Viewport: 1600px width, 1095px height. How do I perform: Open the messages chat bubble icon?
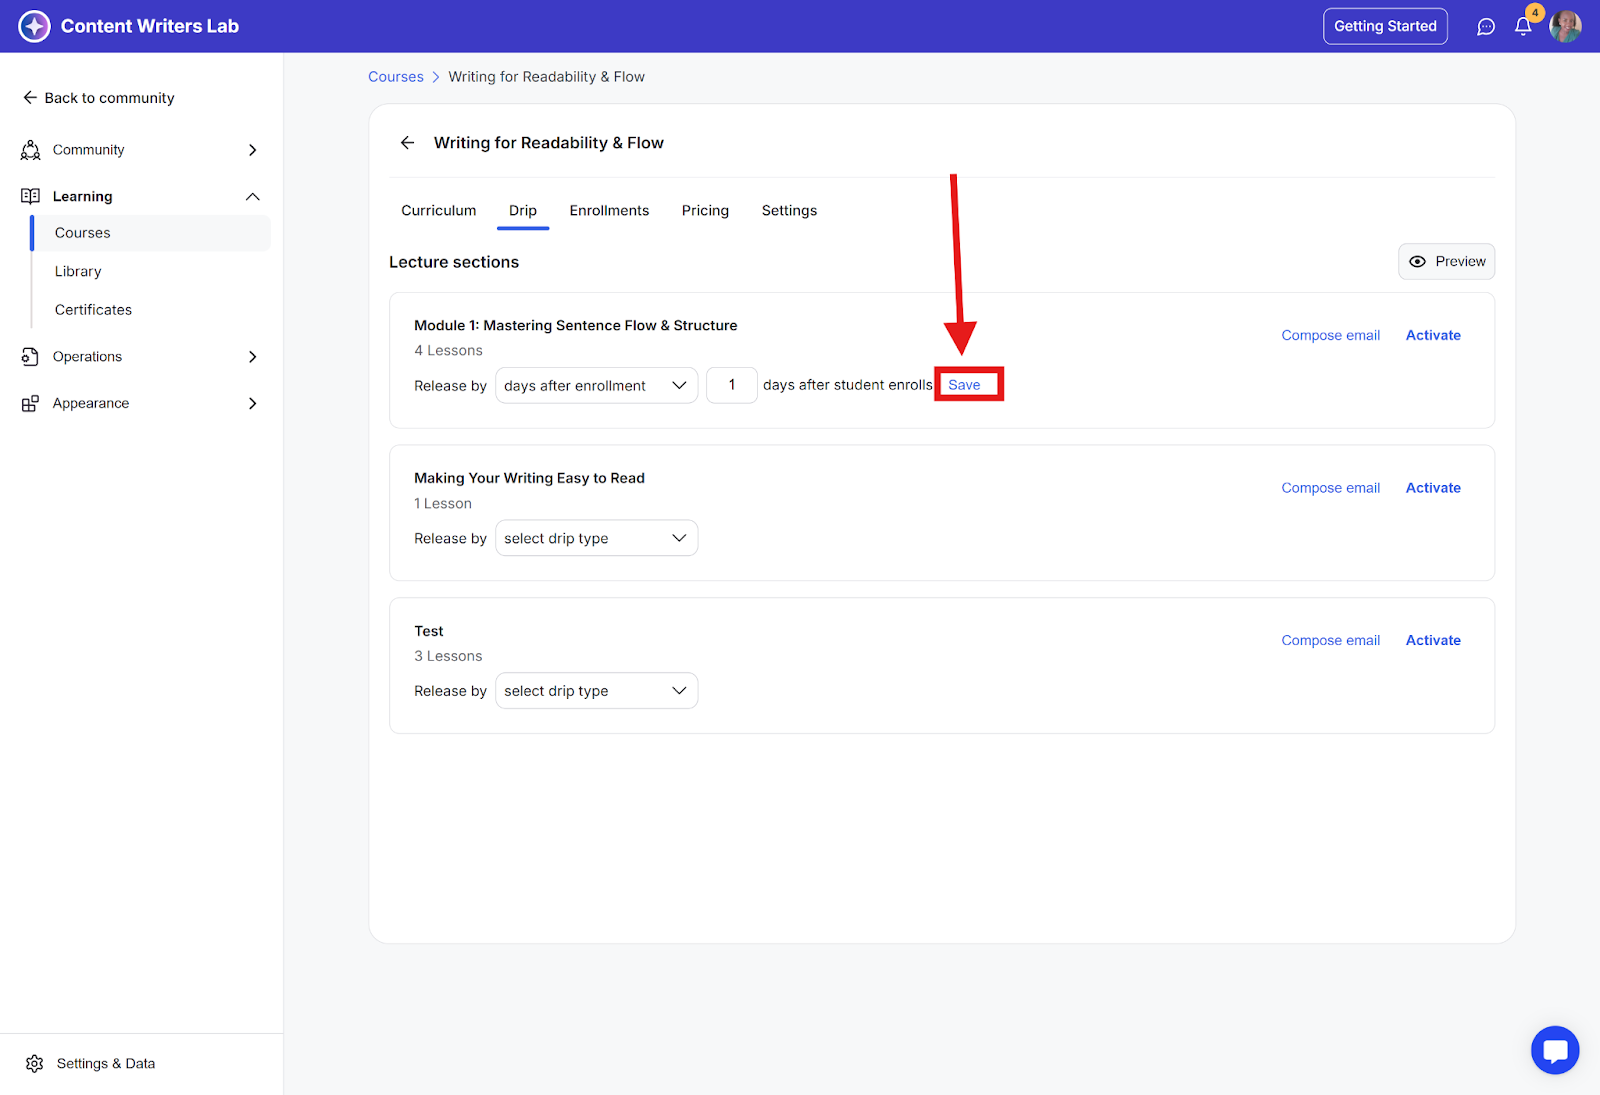tap(1486, 27)
